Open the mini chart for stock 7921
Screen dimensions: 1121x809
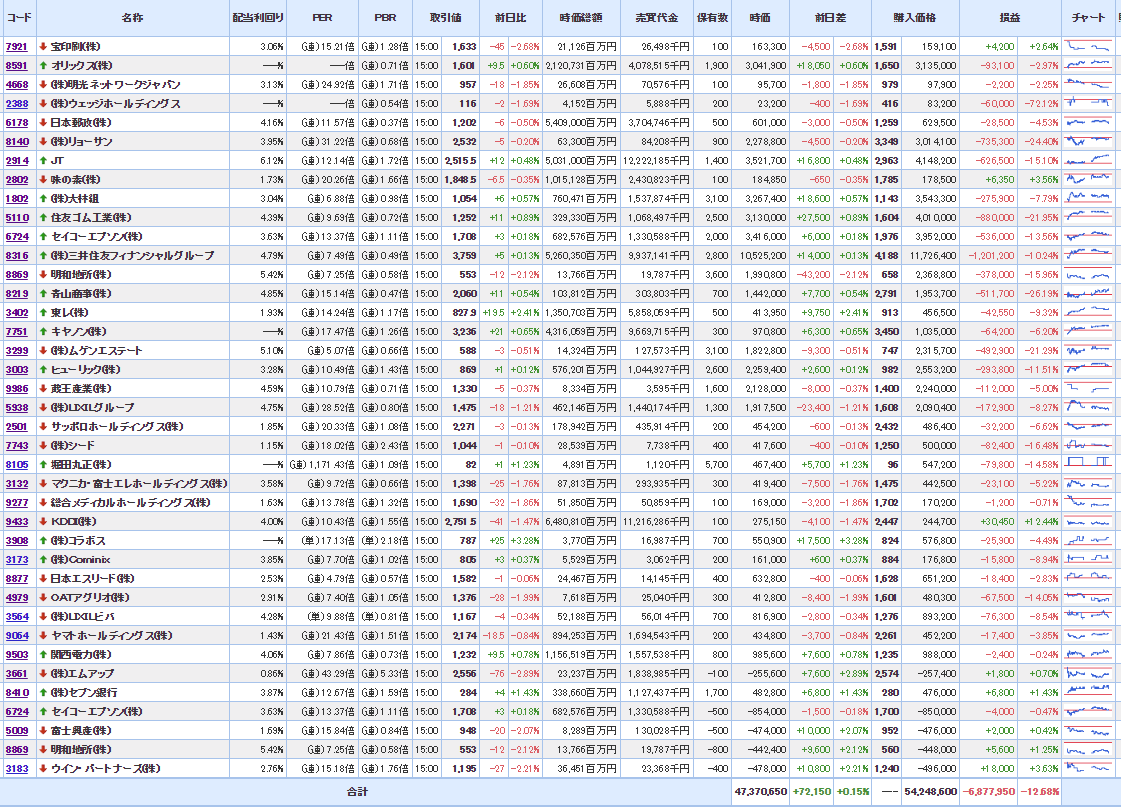1088,46
